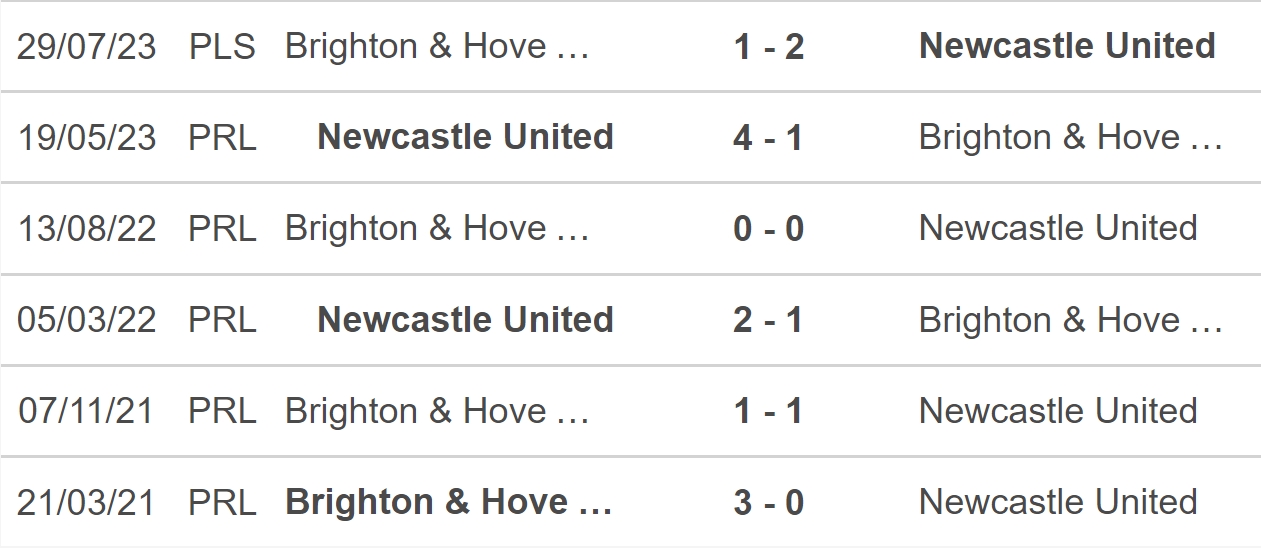
Task: Select the 13/08/22 match date
Action: [87, 228]
